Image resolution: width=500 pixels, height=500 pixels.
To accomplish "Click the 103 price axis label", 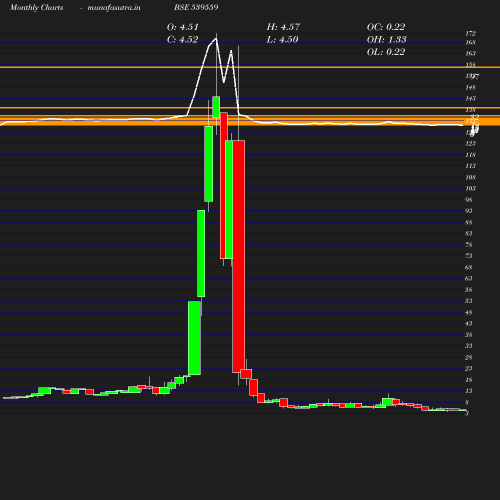I will (x=471, y=188).
